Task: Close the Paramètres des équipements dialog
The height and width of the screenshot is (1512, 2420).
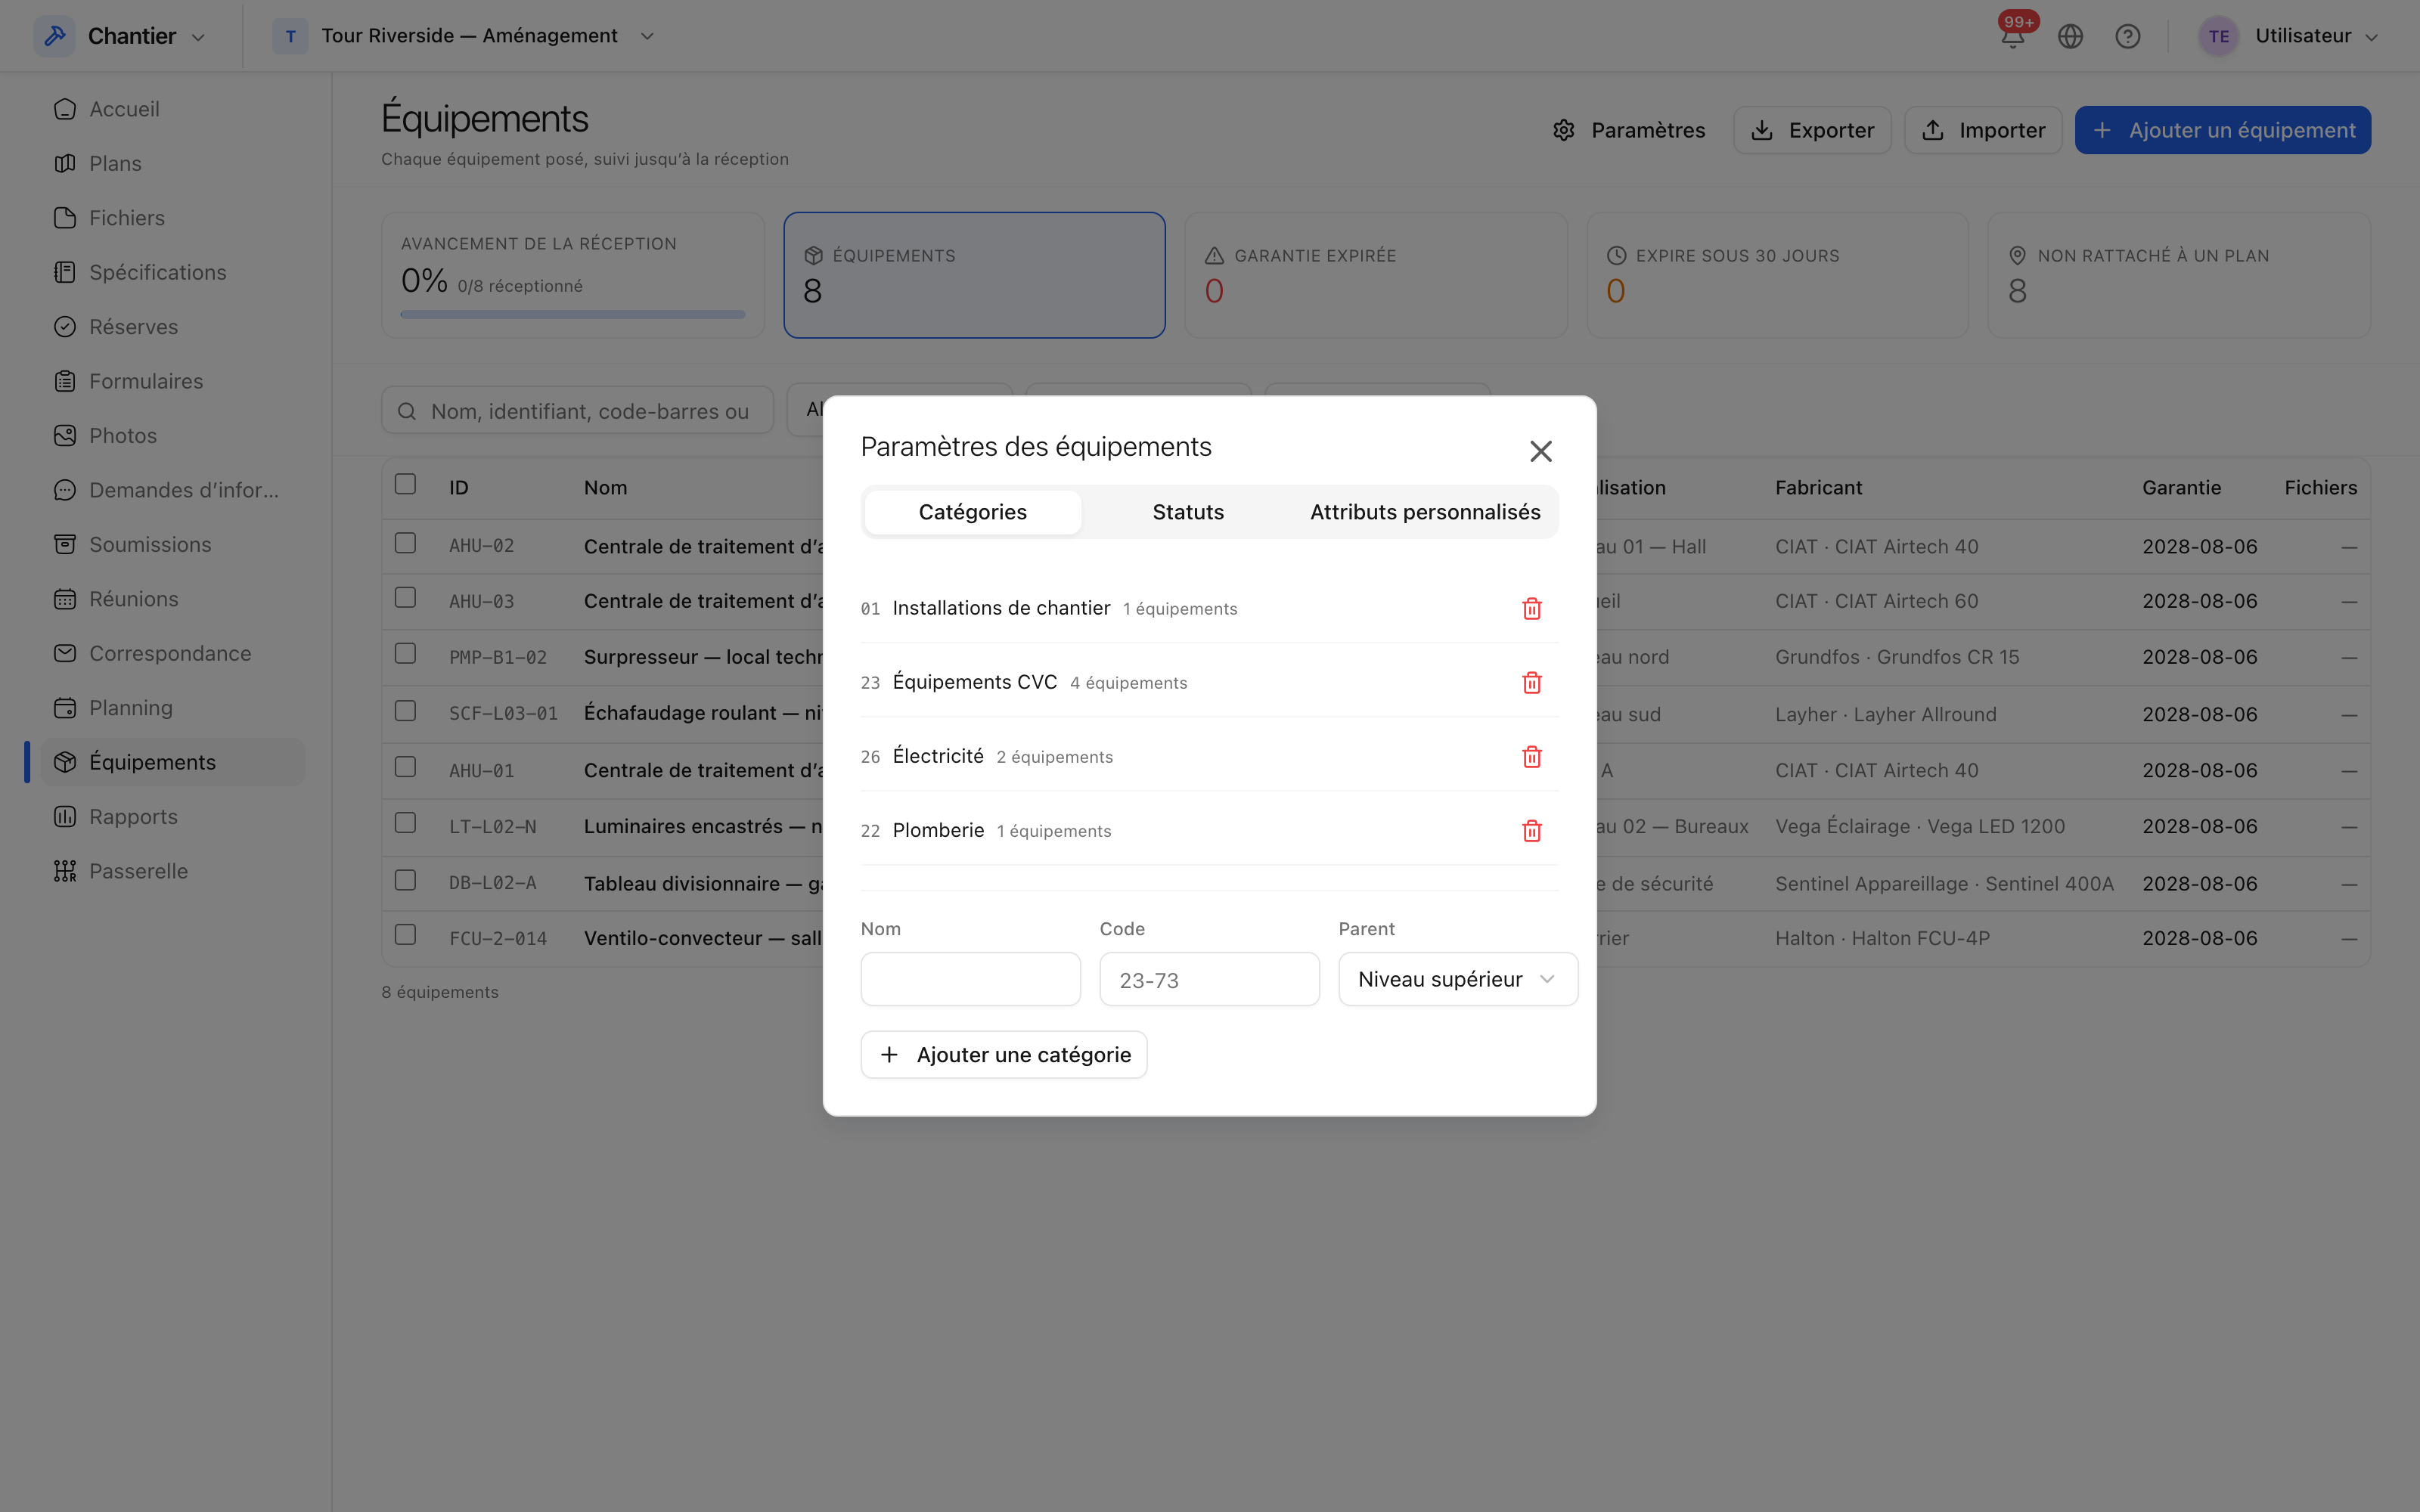Action: (x=1540, y=451)
